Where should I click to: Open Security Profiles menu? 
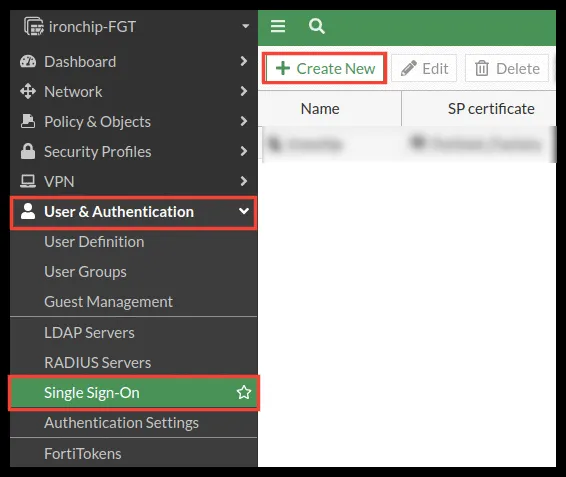coord(134,152)
